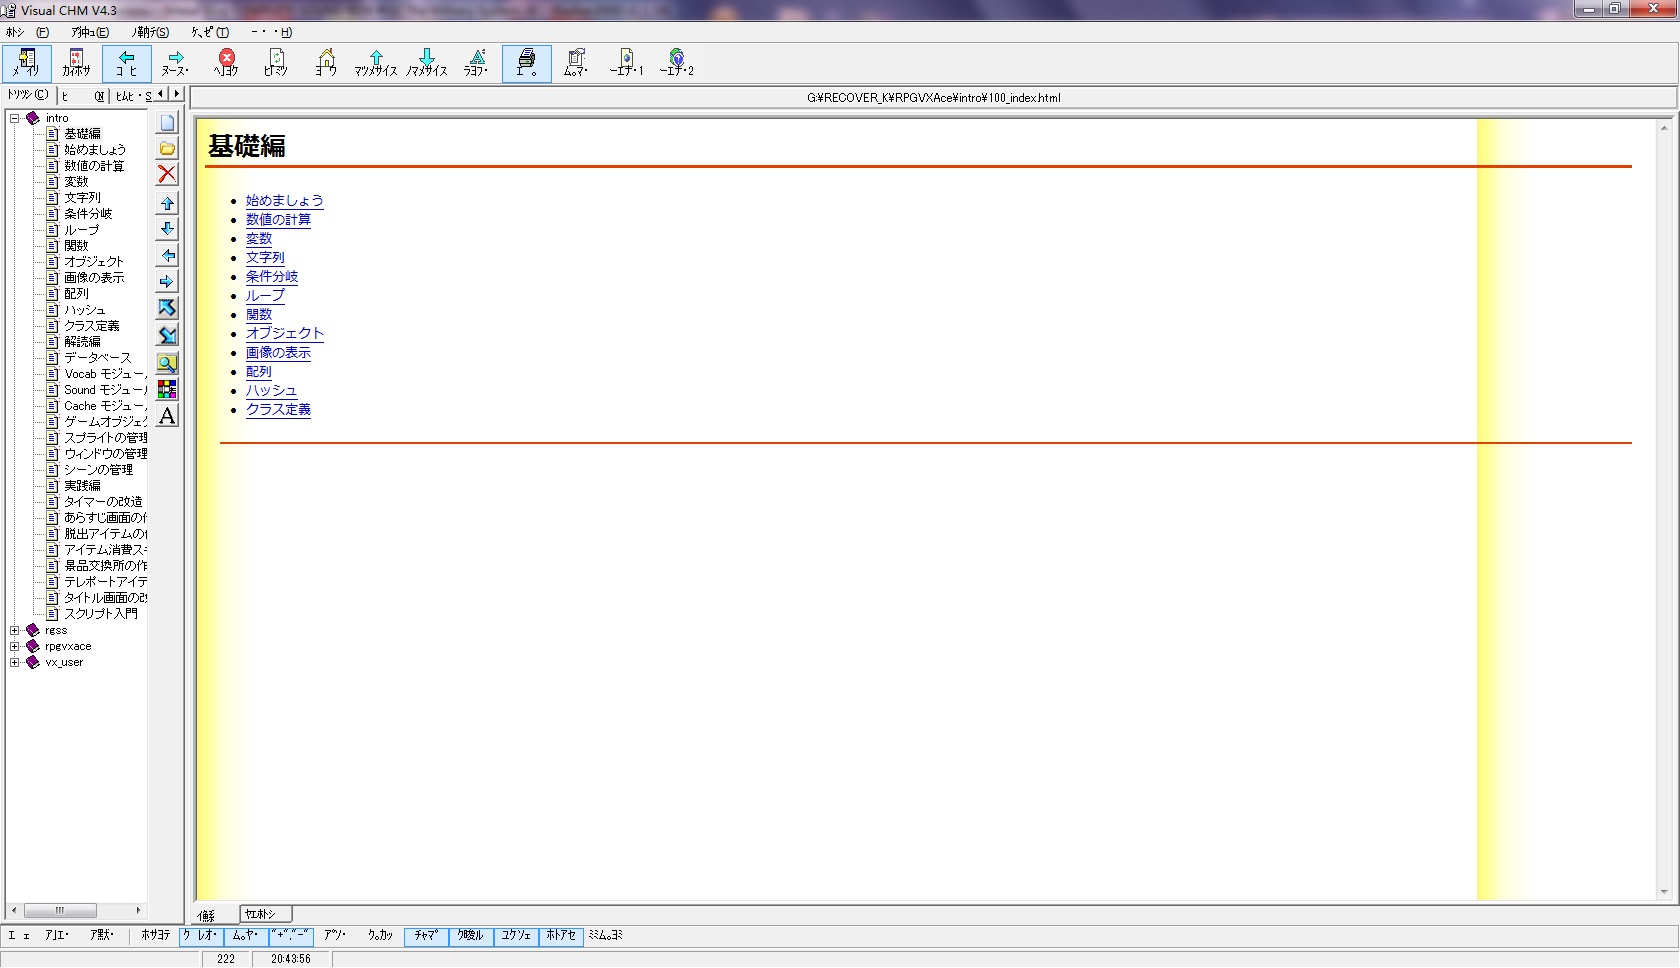Viewport: 1680px width, 968px height.
Task: Click the file path address bar
Action: click(x=933, y=98)
